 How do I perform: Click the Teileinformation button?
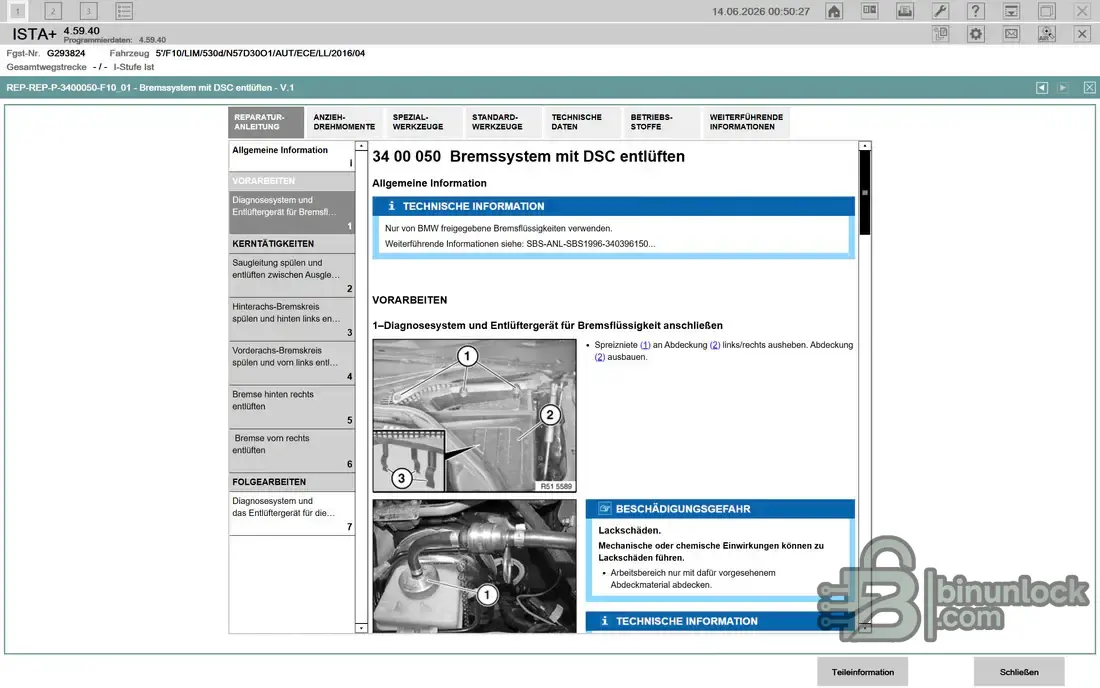click(862, 672)
